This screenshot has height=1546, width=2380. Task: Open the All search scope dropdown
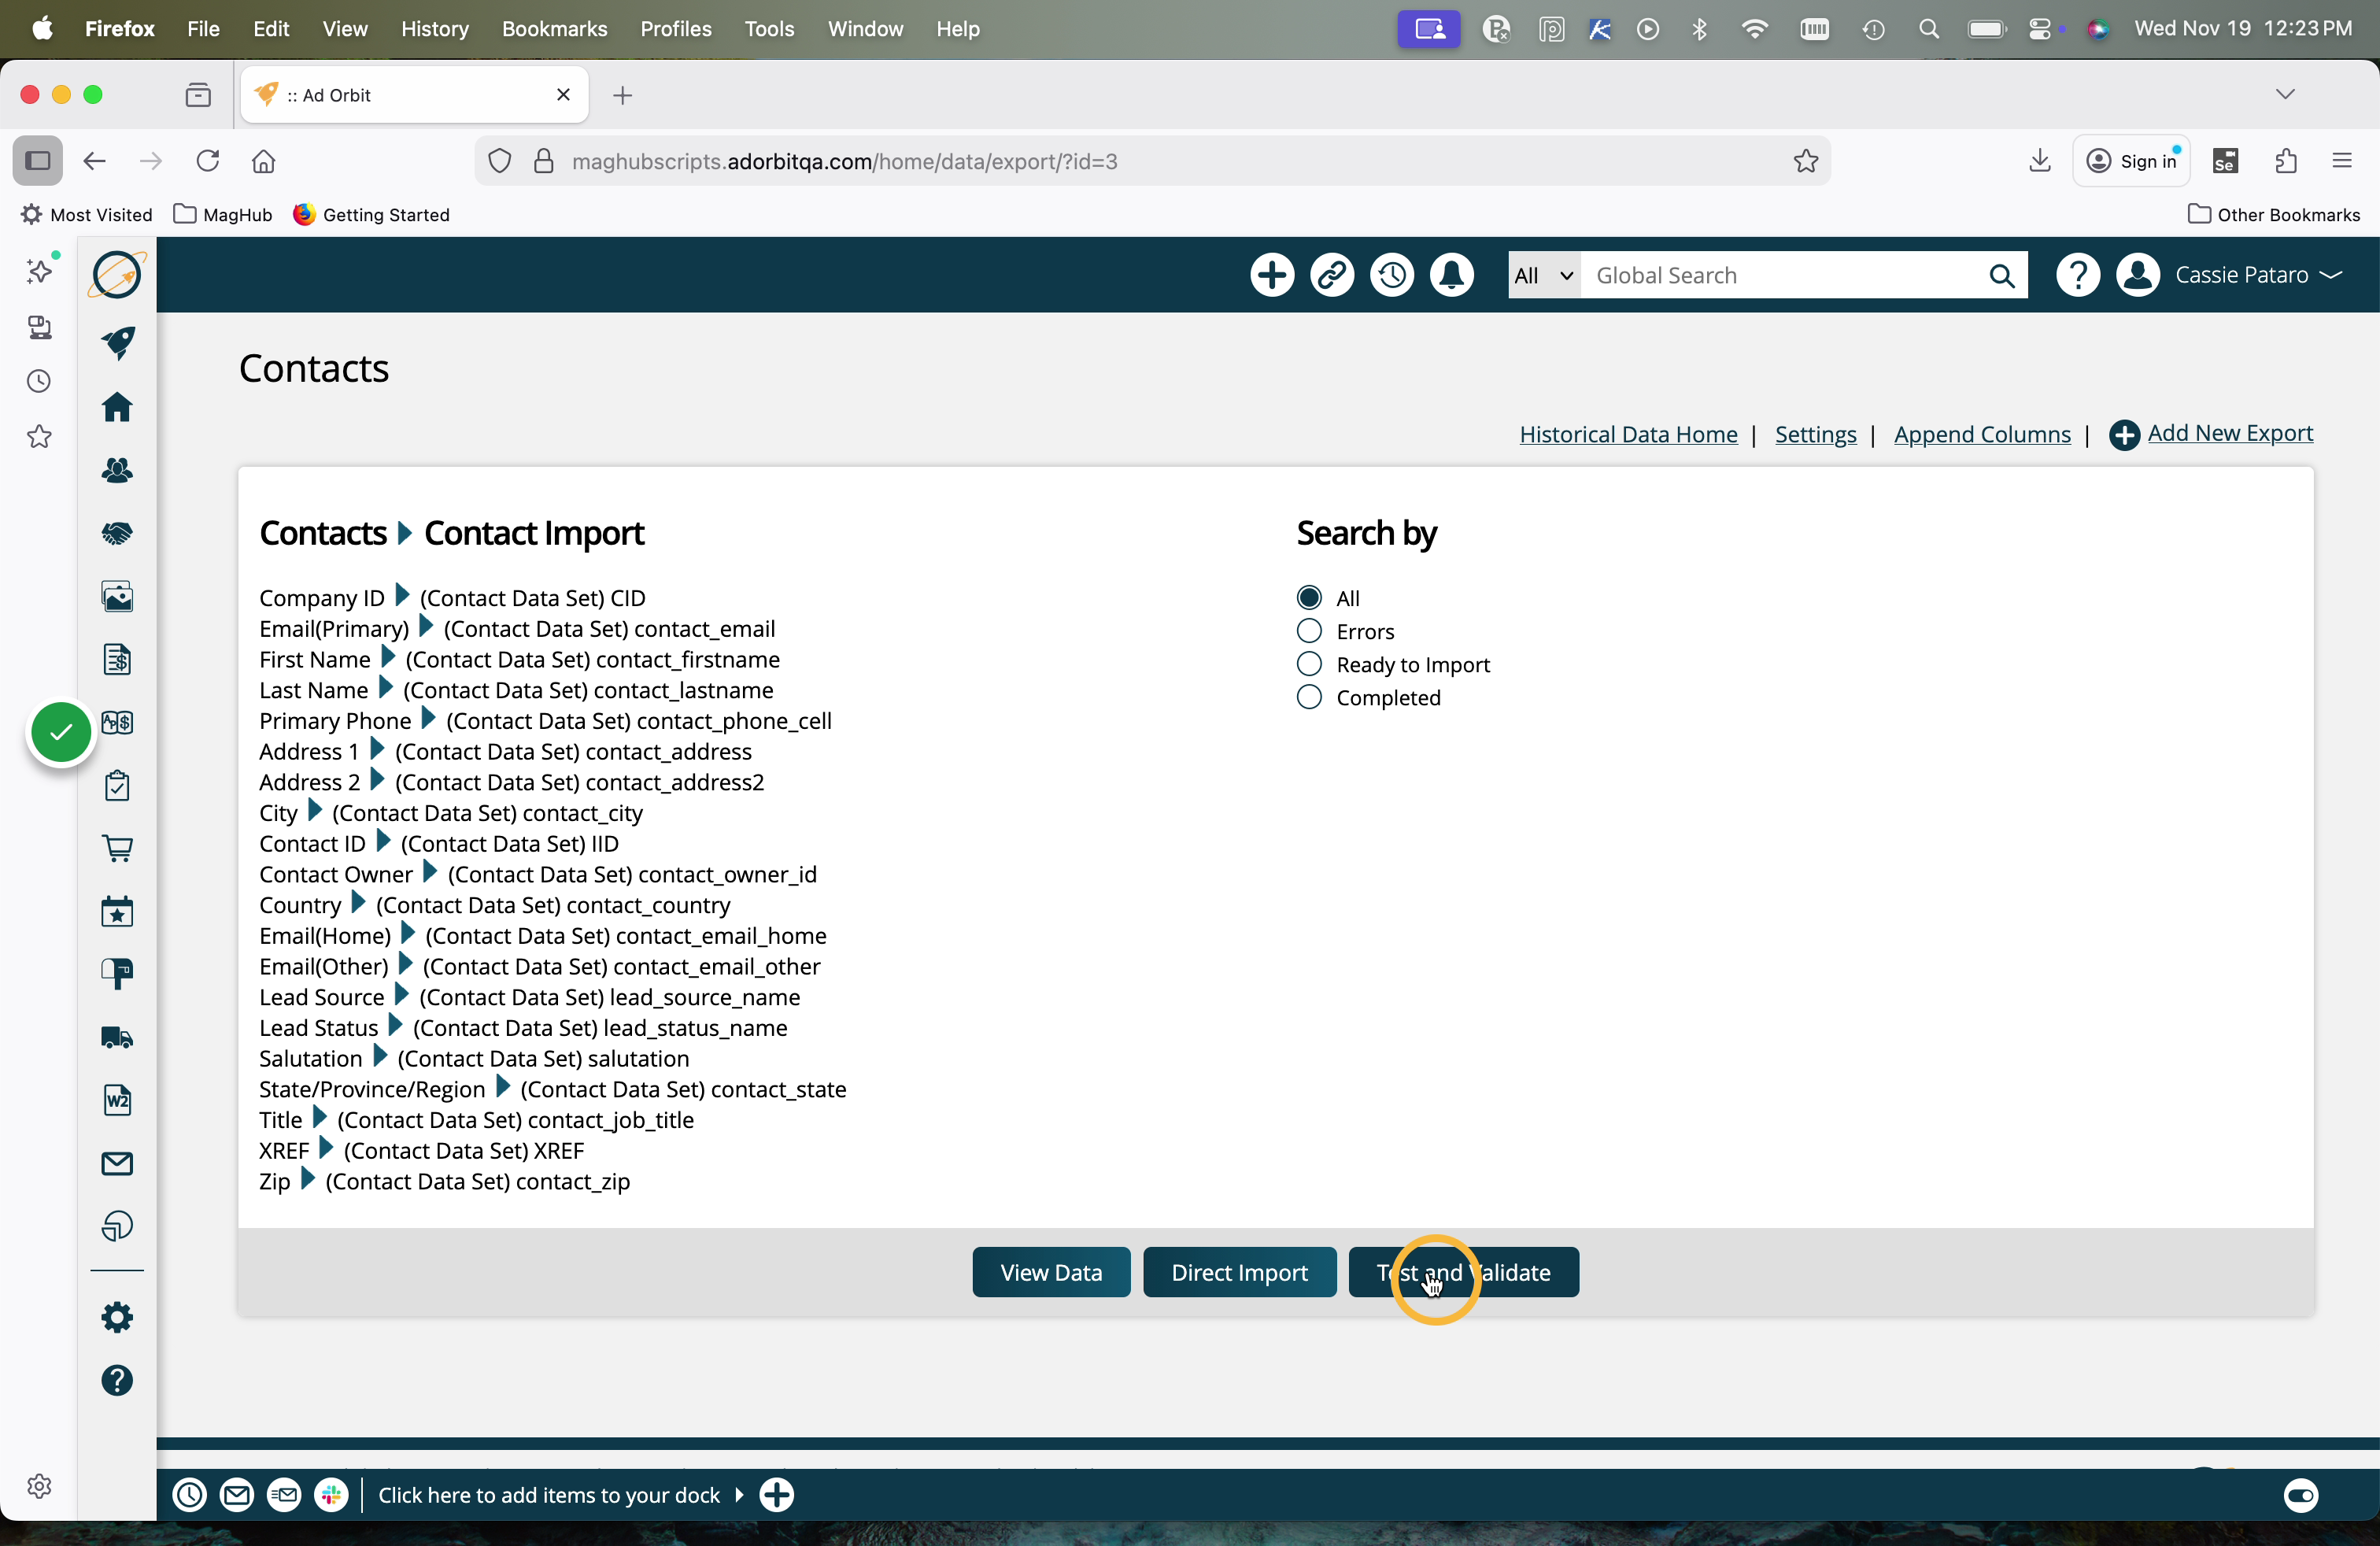point(1543,275)
